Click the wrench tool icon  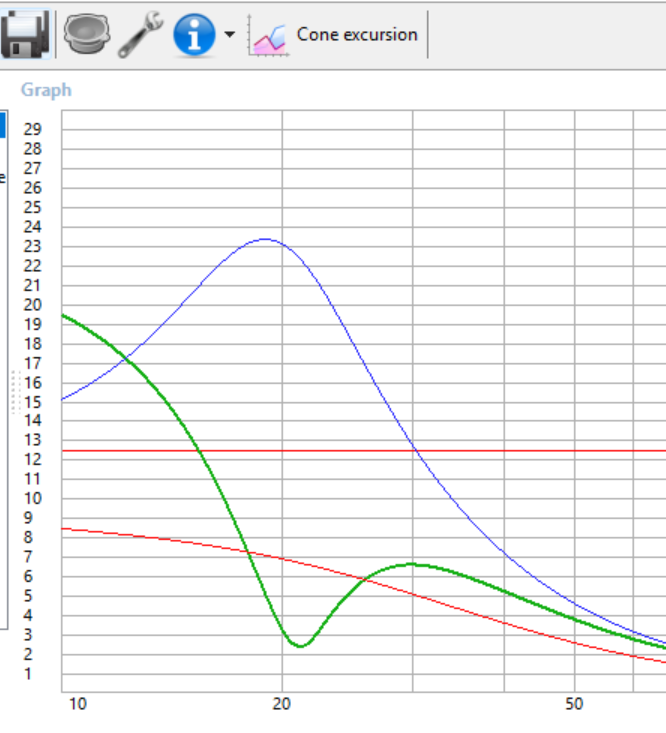(141, 35)
